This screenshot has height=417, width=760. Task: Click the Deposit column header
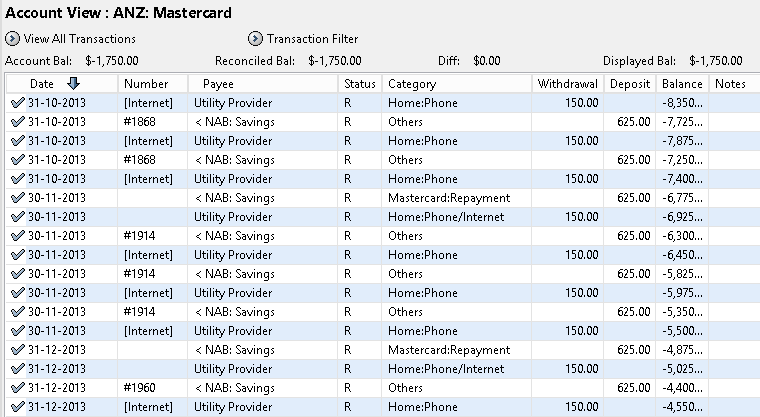630,84
